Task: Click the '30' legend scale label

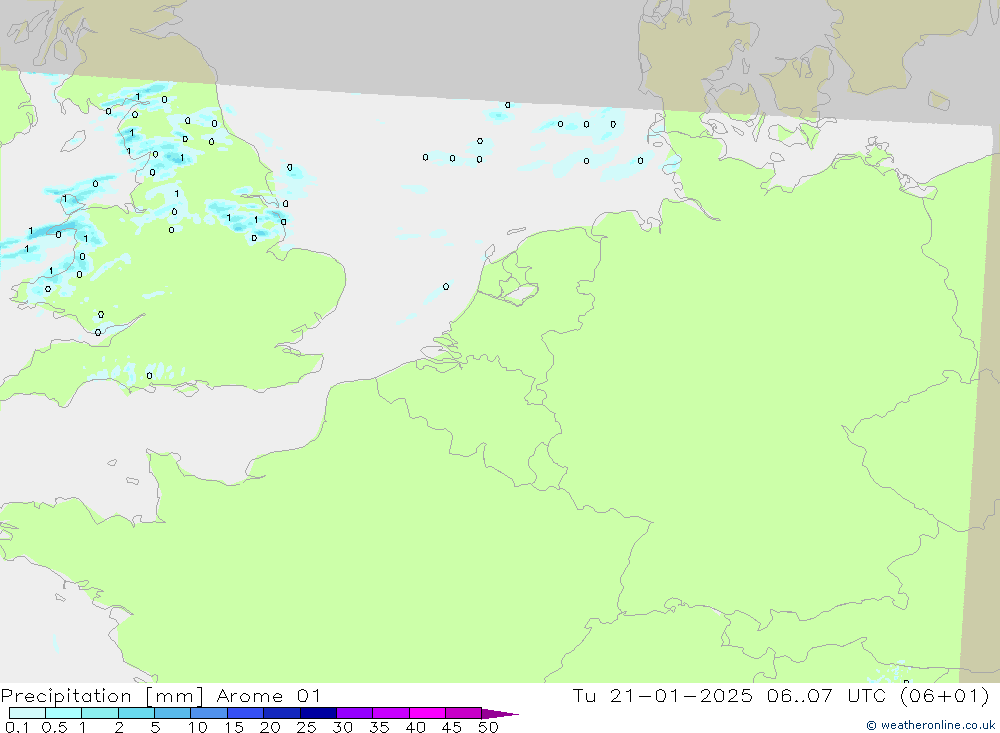Action: [343, 727]
